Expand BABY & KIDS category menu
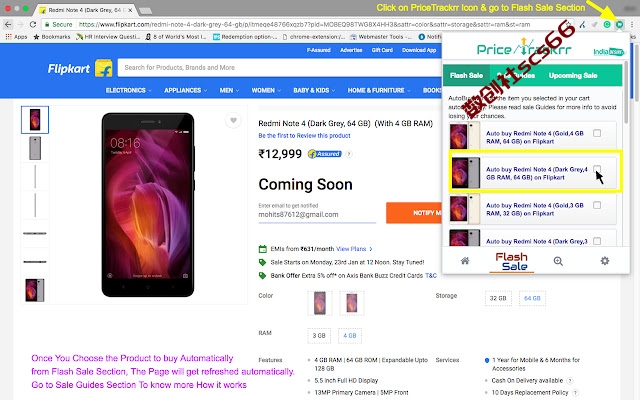Screen dimensions: 640x400 click(313, 90)
